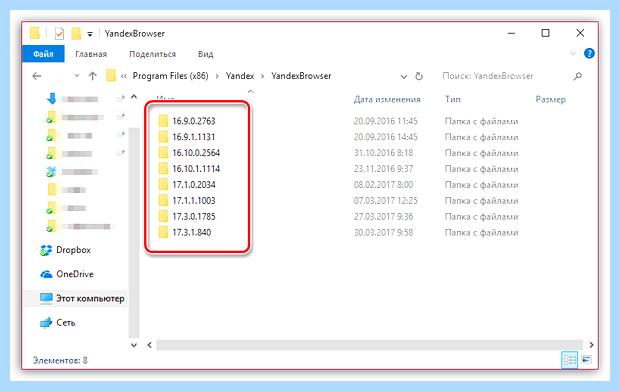Click the Сеть network icon
Viewport: 620px width, 391px height.
click(x=46, y=323)
